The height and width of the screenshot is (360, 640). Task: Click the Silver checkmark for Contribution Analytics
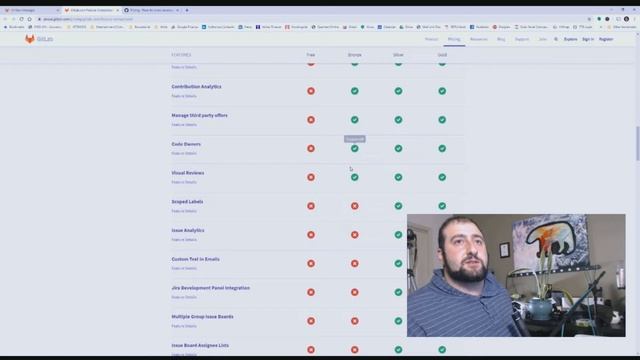click(x=398, y=91)
